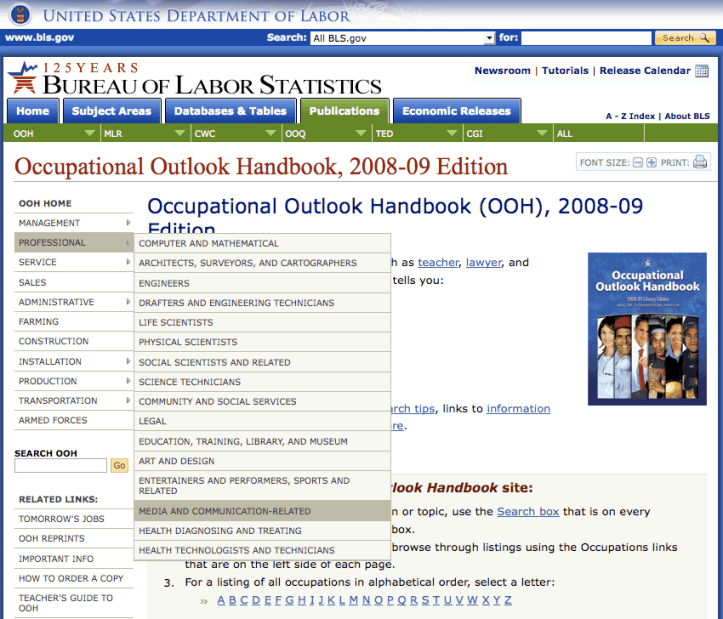Open the Subject Areas tab
Viewport: 723px width, 619px height.
pos(112,111)
